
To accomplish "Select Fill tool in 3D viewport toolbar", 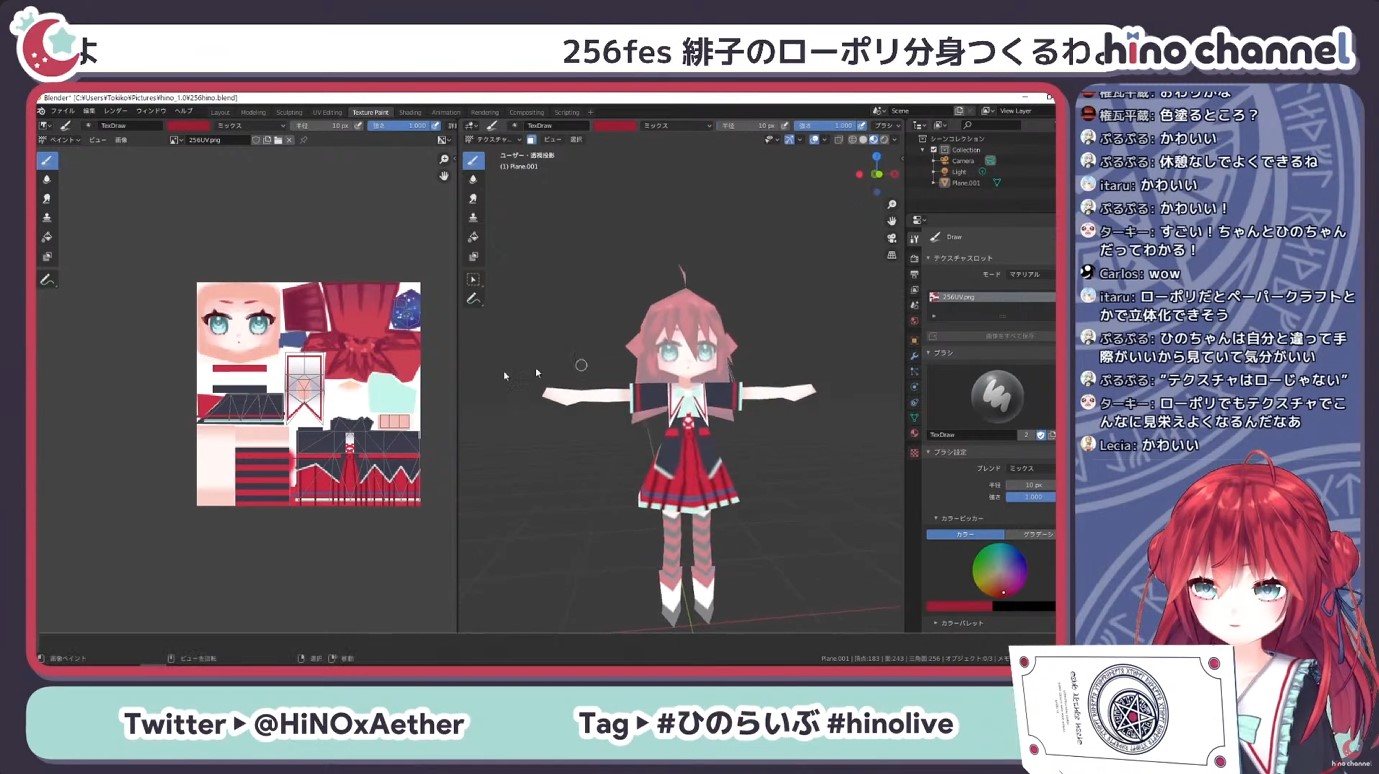I will [x=473, y=237].
